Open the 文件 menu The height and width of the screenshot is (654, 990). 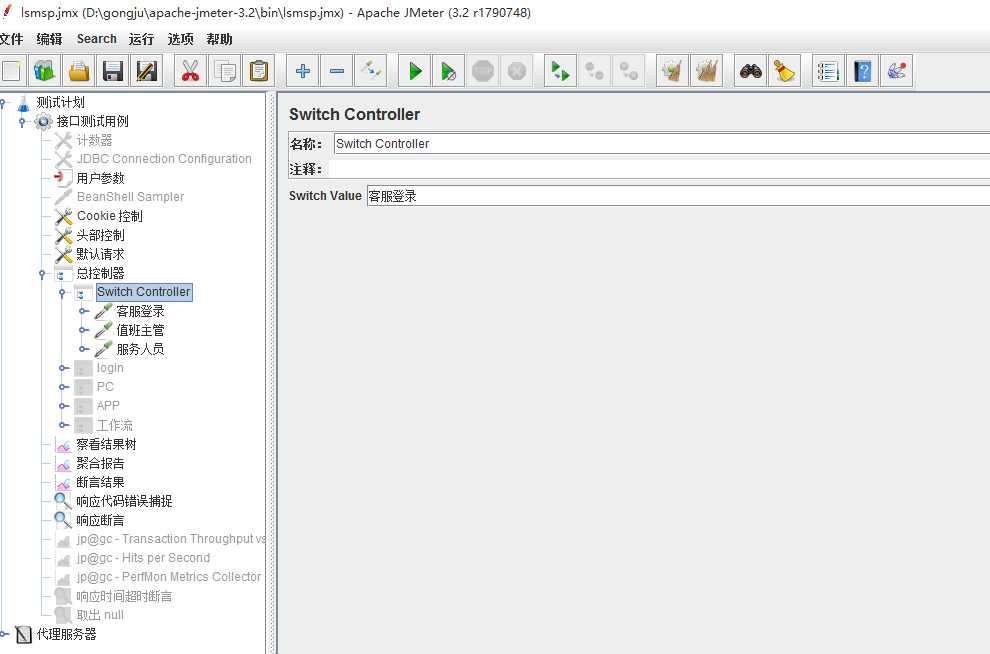tap(11, 39)
